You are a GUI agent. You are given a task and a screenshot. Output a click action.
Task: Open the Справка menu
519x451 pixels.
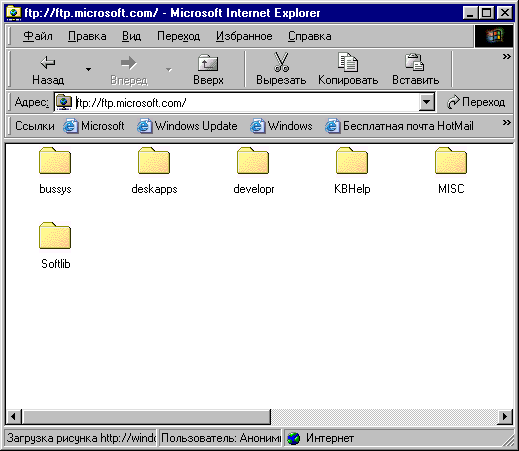click(x=310, y=36)
